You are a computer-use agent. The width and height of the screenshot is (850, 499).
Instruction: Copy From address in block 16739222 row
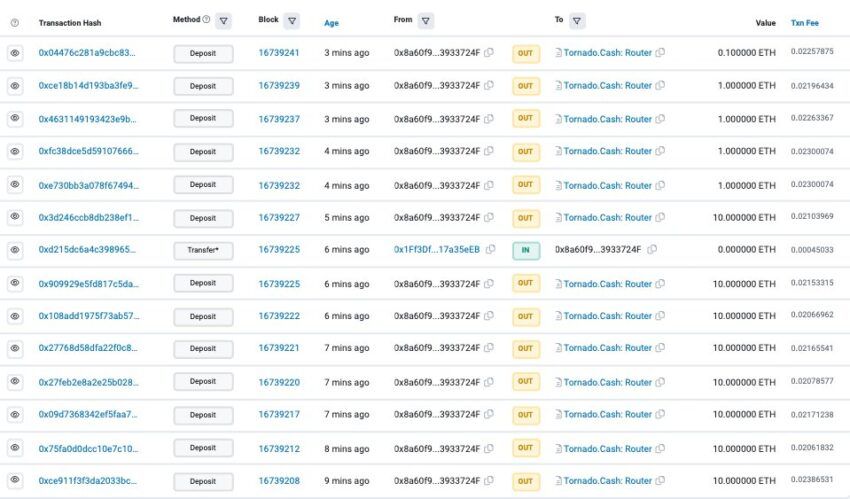coord(489,316)
